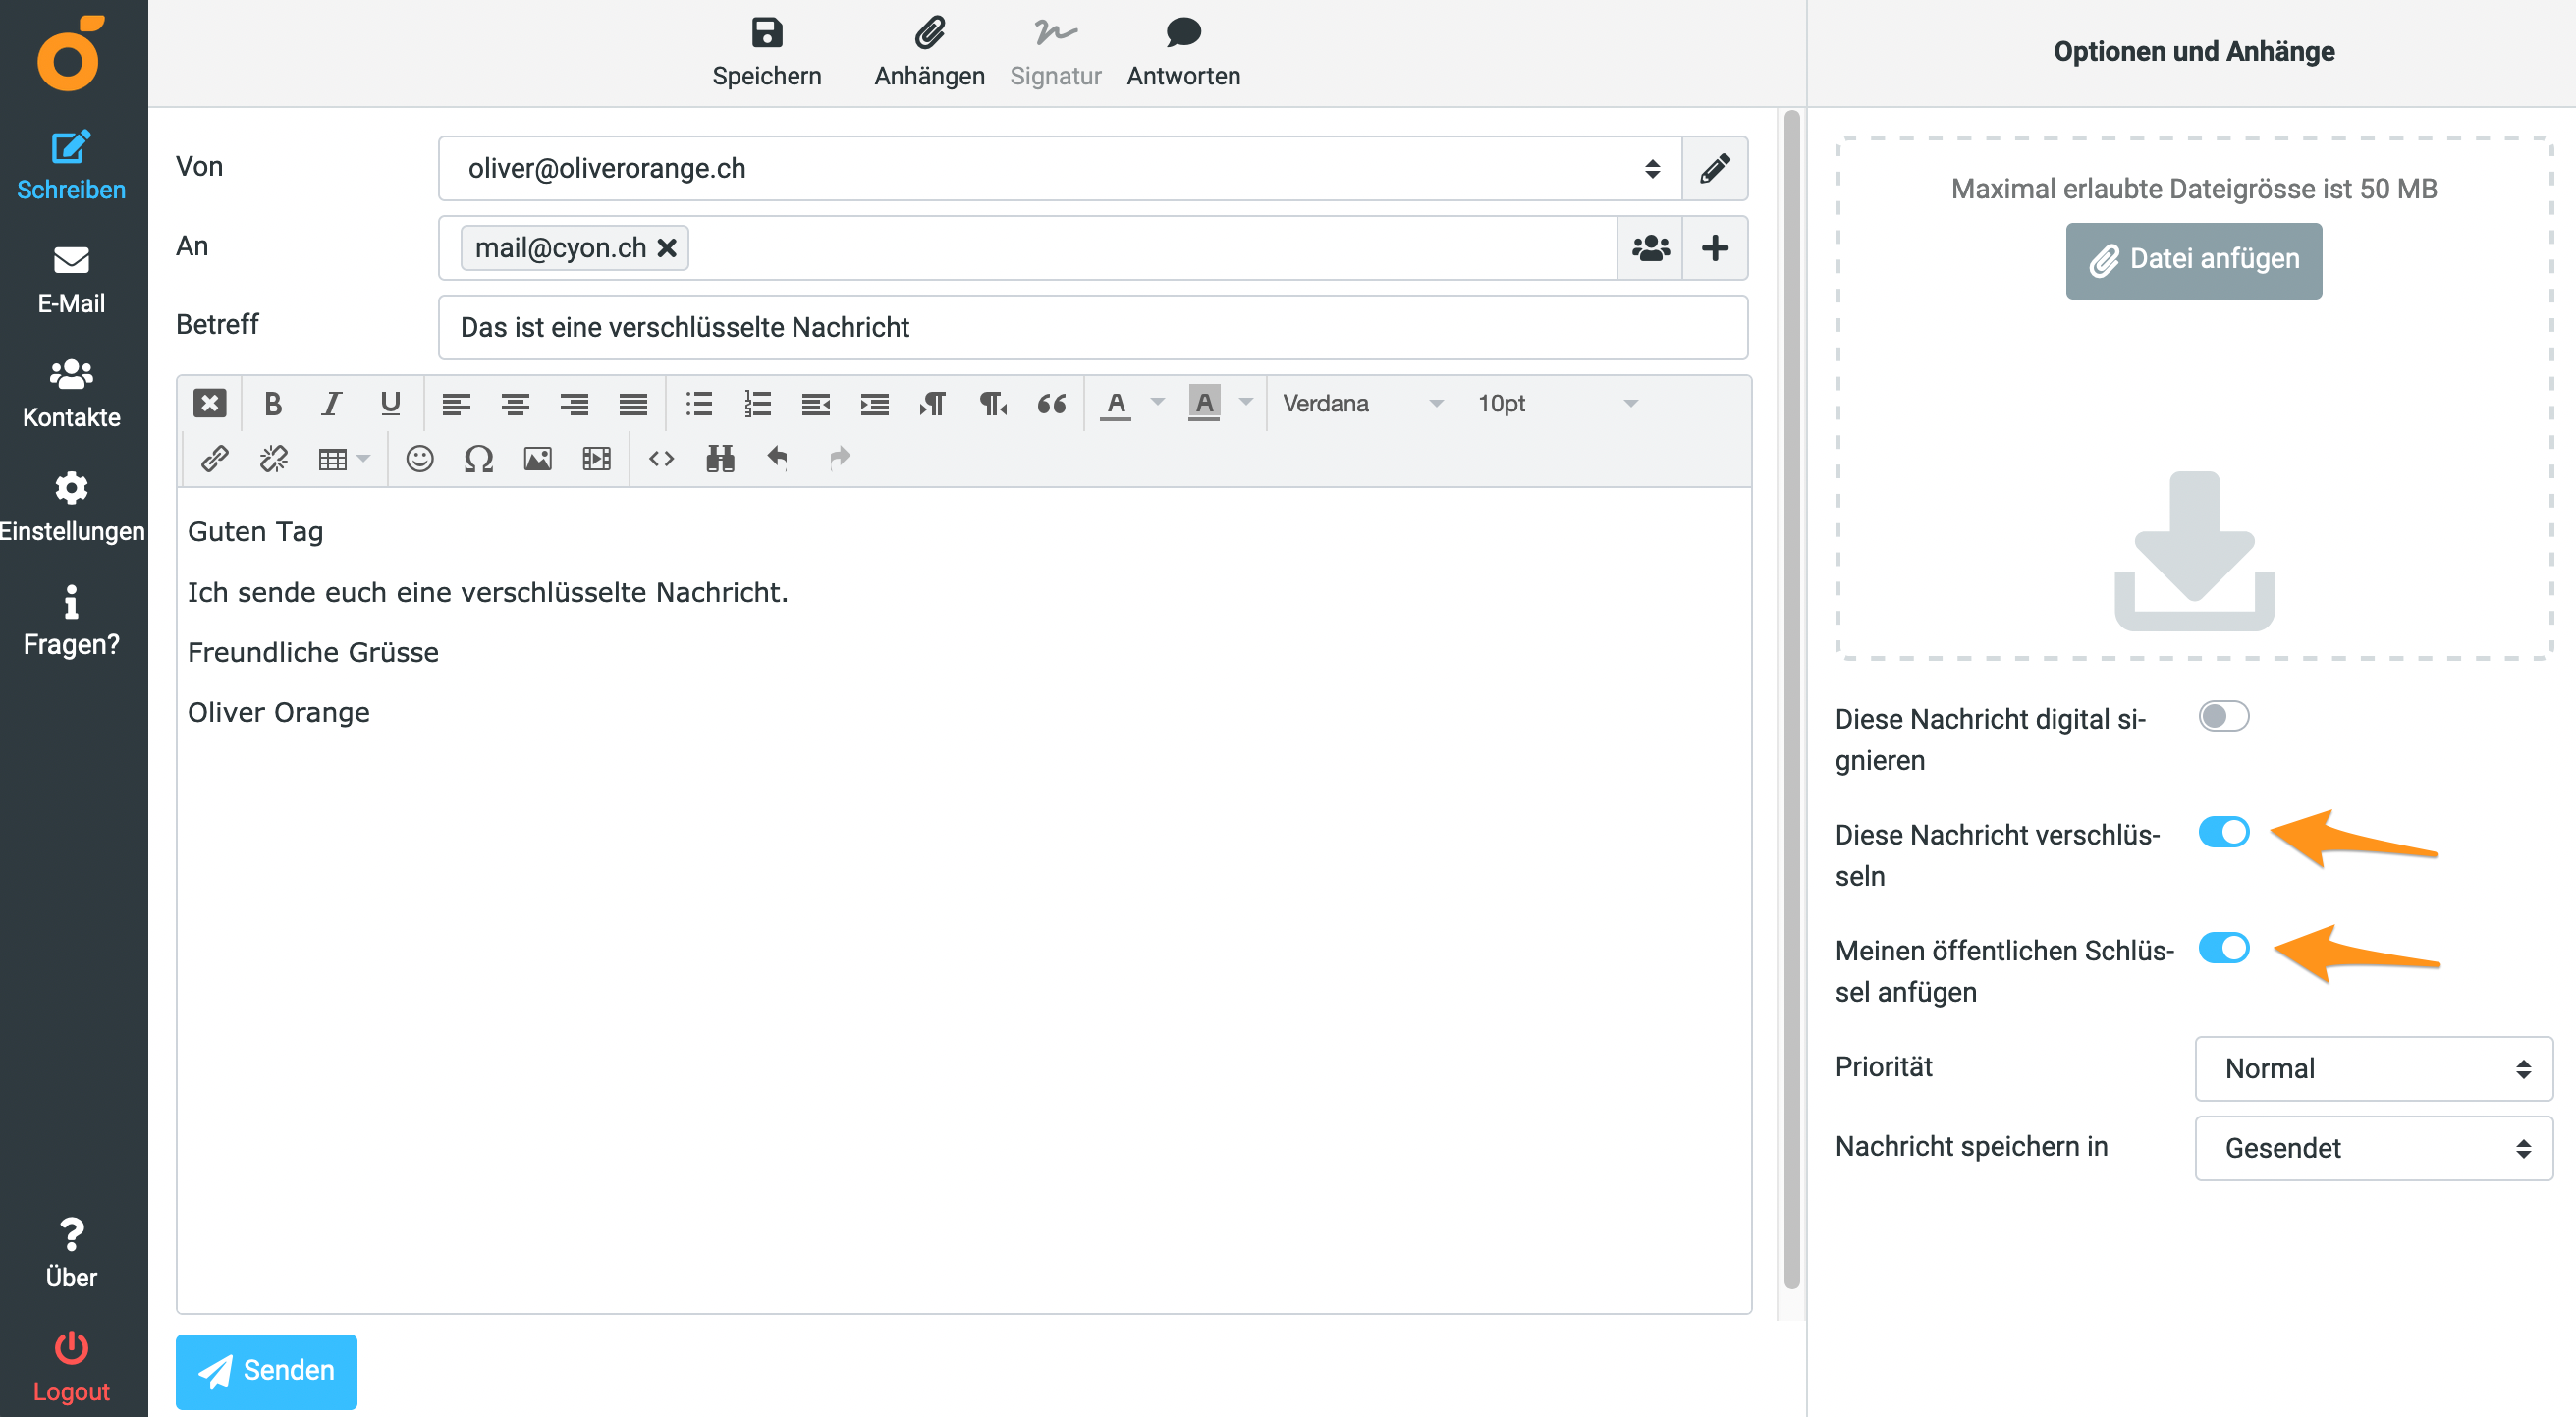Open the Gesendet save-folder dropdown

pos(2372,1148)
